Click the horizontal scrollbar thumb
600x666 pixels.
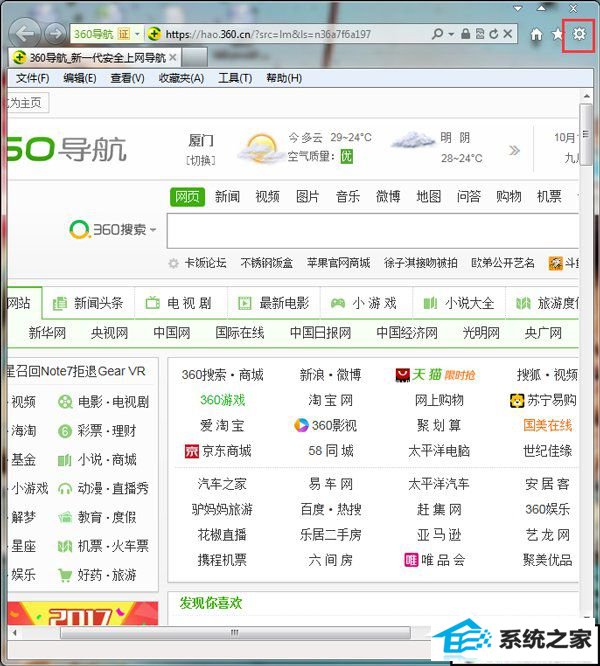coord(235,633)
